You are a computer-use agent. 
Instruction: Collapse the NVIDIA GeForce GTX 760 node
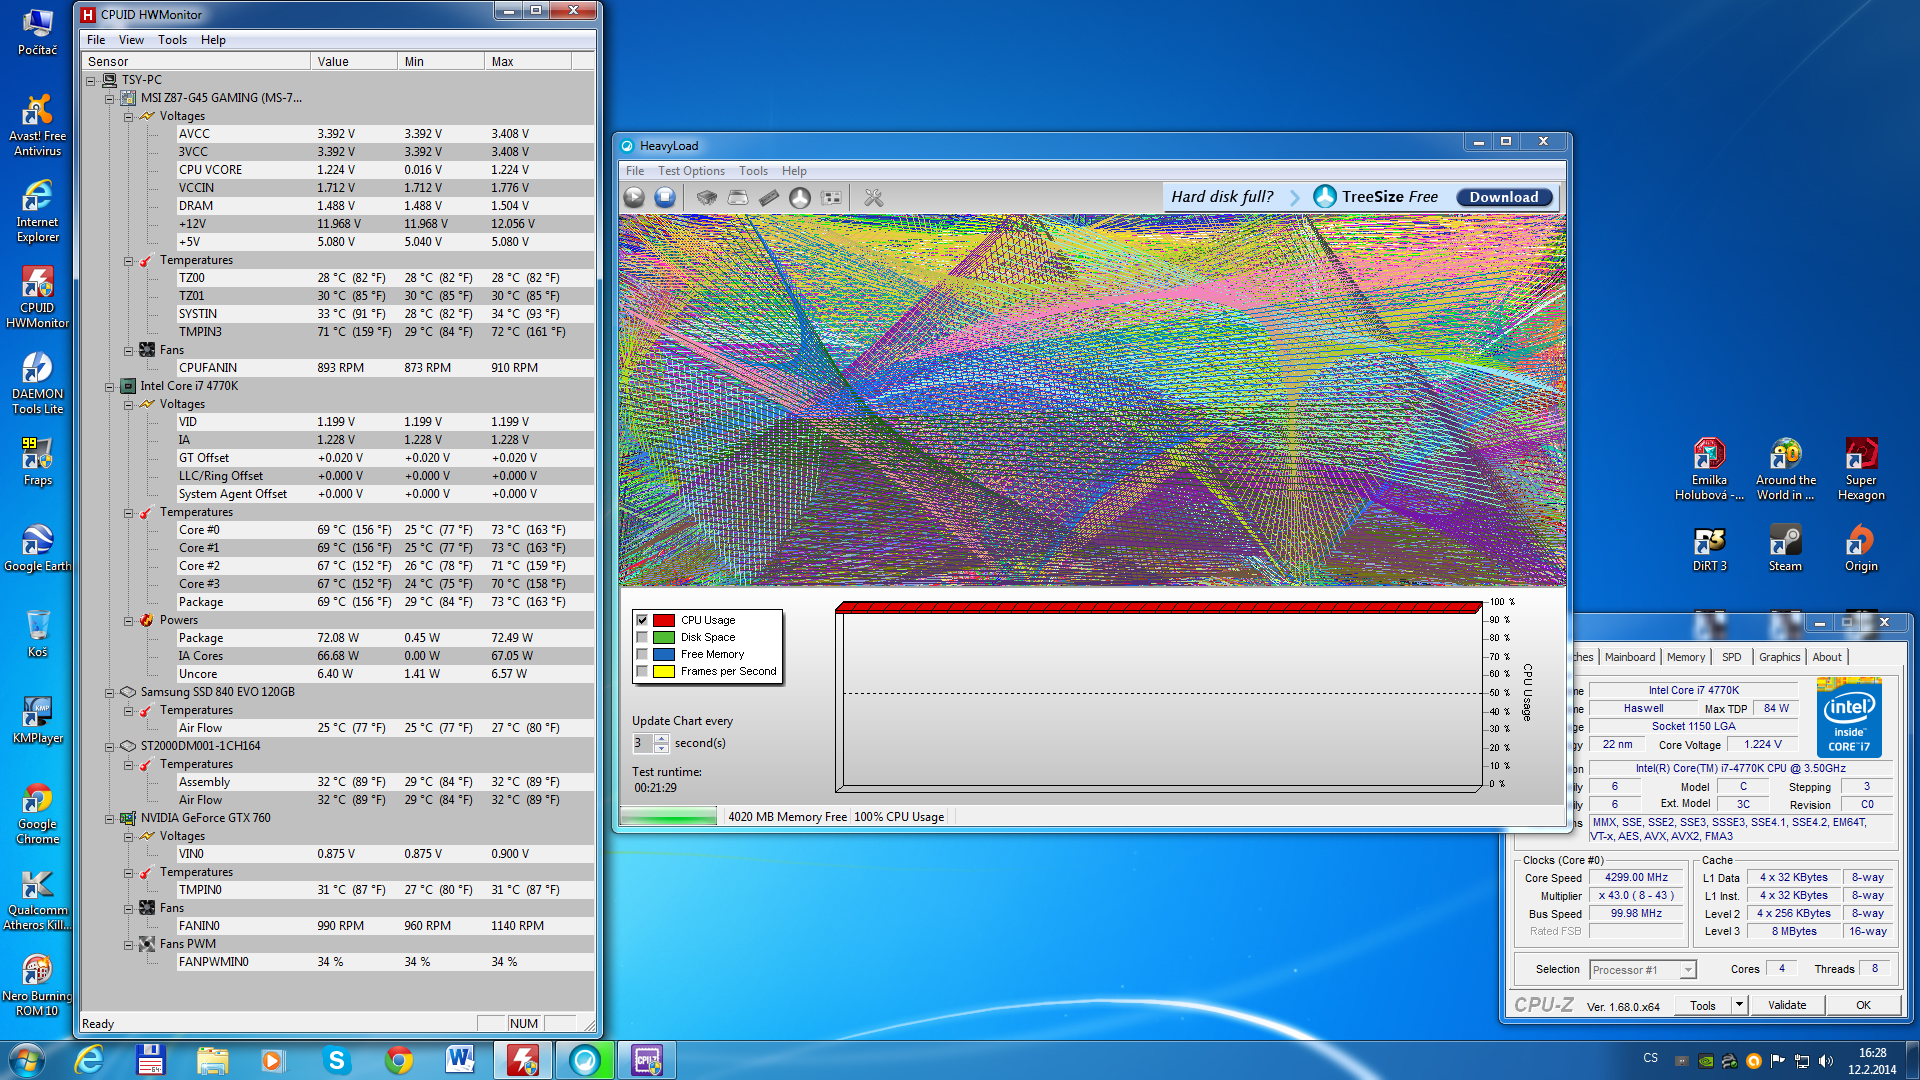point(109,818)
